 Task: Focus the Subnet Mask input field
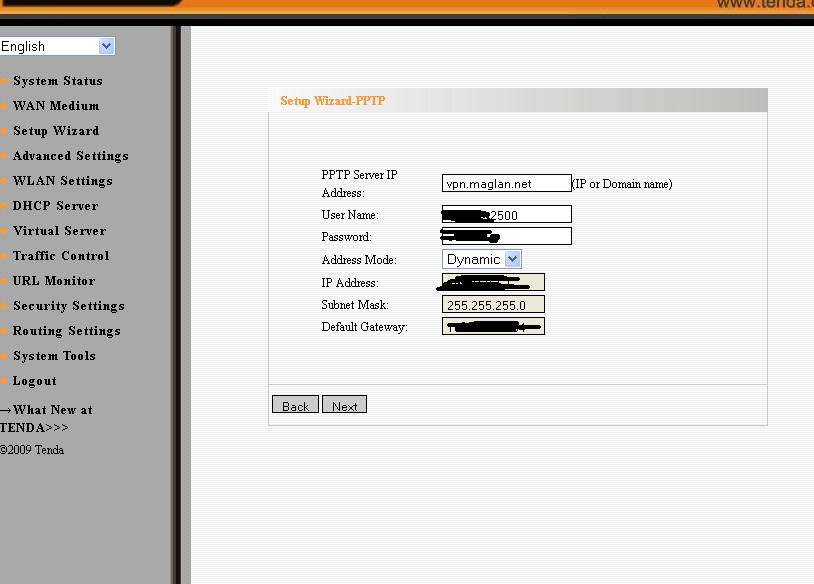click(x=492, y=305)
